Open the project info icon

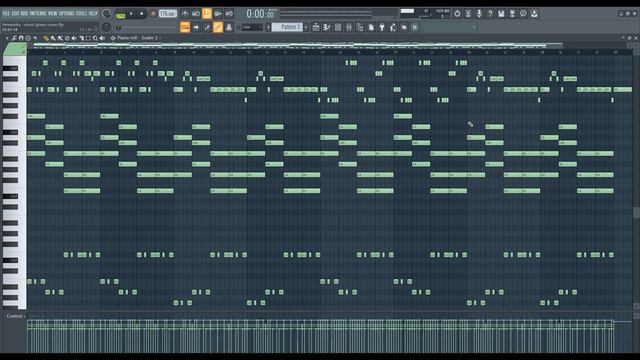click(x=523, y=14)
